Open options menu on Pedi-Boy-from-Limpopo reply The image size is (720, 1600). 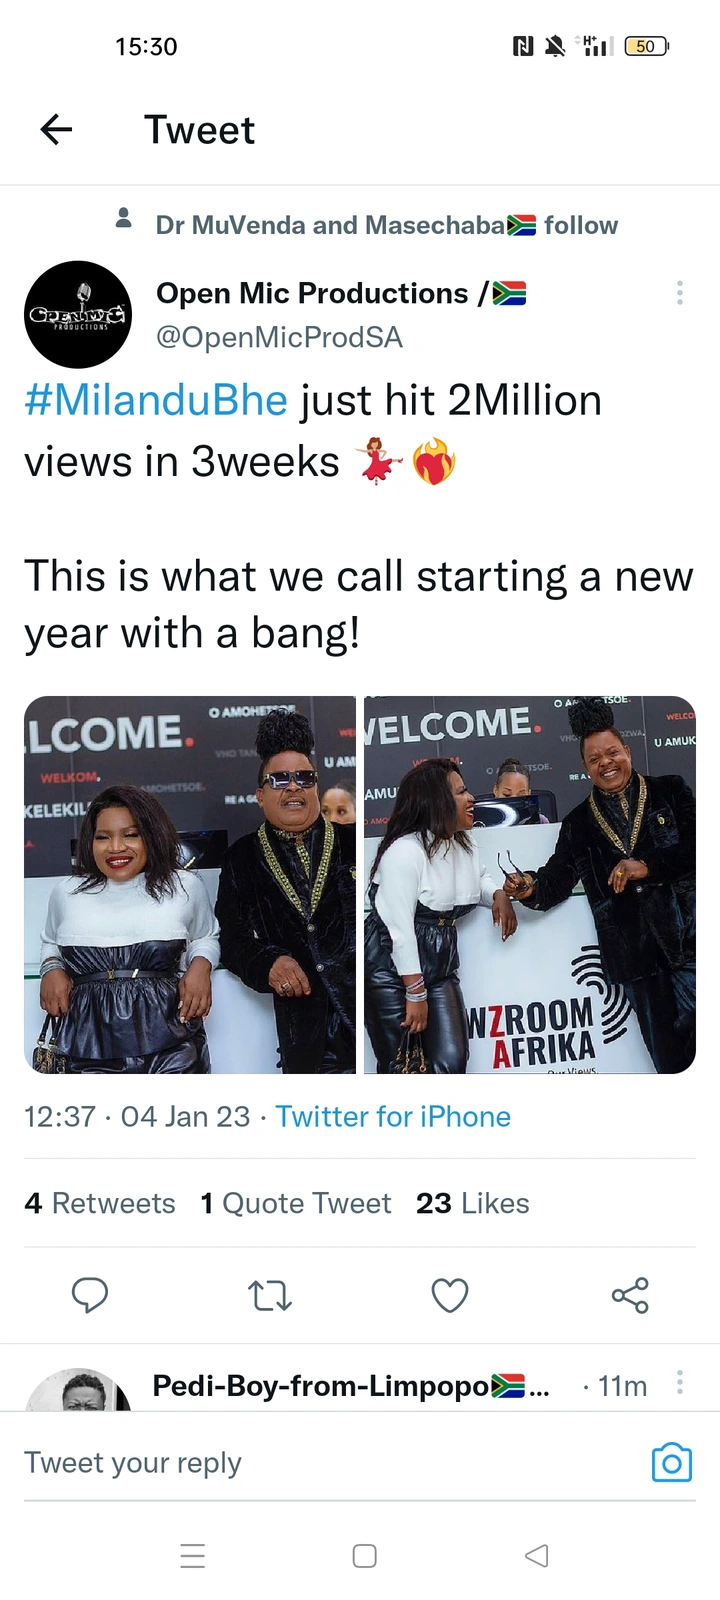[680, 1383]
